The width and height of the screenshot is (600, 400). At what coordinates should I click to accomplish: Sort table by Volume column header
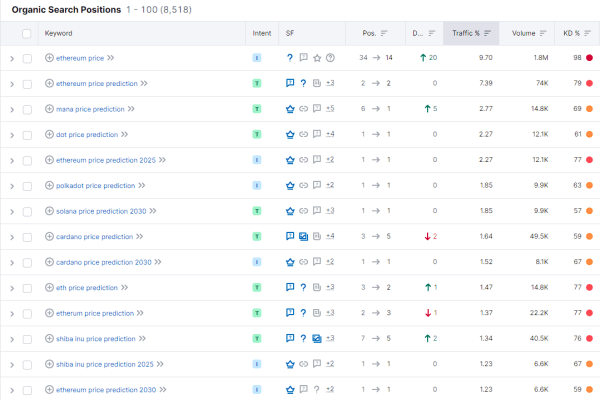pyautogui.click(x=528, y=33)
